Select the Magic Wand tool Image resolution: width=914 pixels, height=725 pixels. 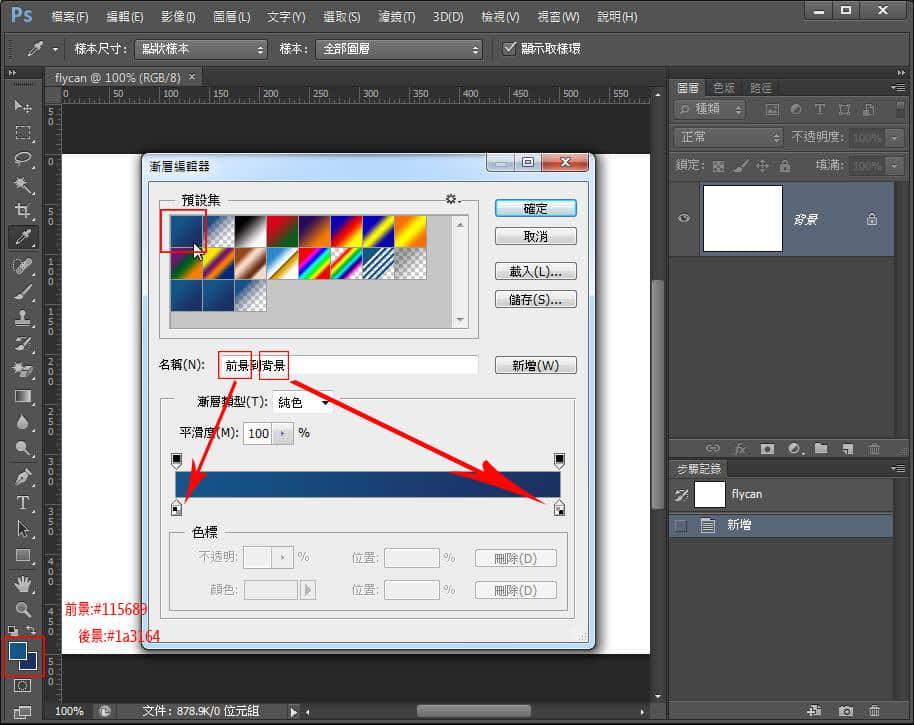(x=23, y=185)
